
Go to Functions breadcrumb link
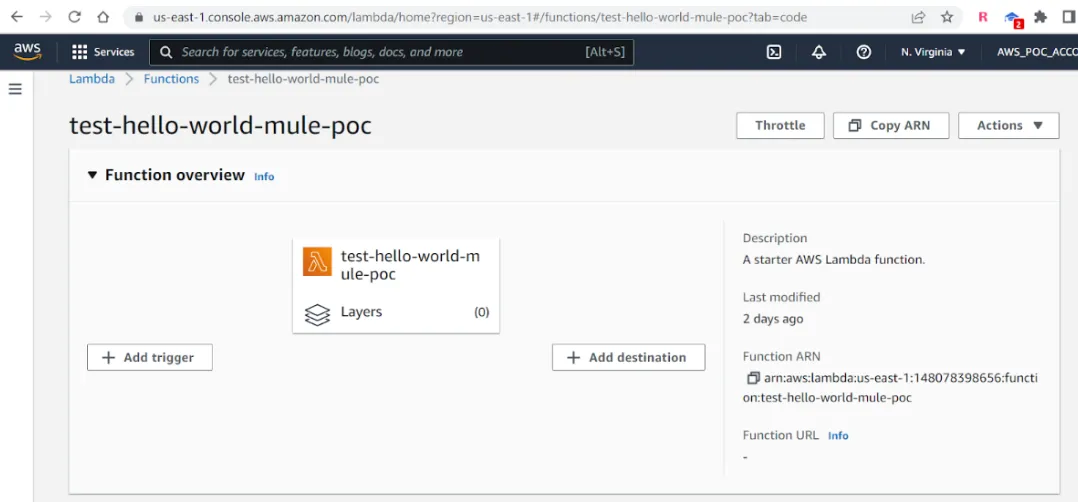(x=171, y=78)
